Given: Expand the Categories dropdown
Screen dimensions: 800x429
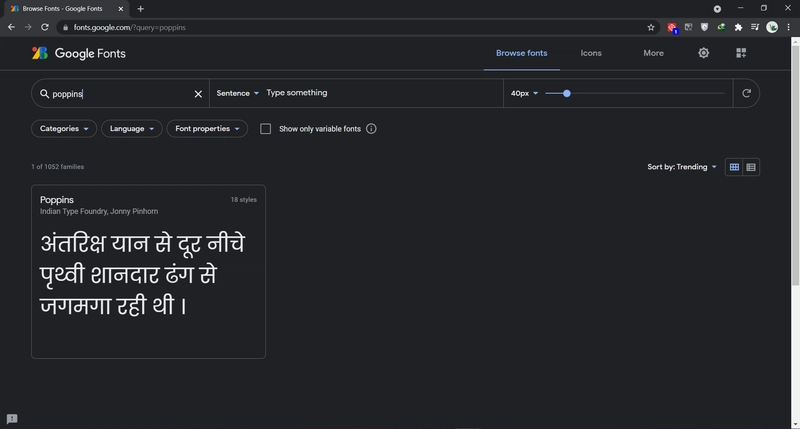Looking at the screenshot, I should [65, 129].
